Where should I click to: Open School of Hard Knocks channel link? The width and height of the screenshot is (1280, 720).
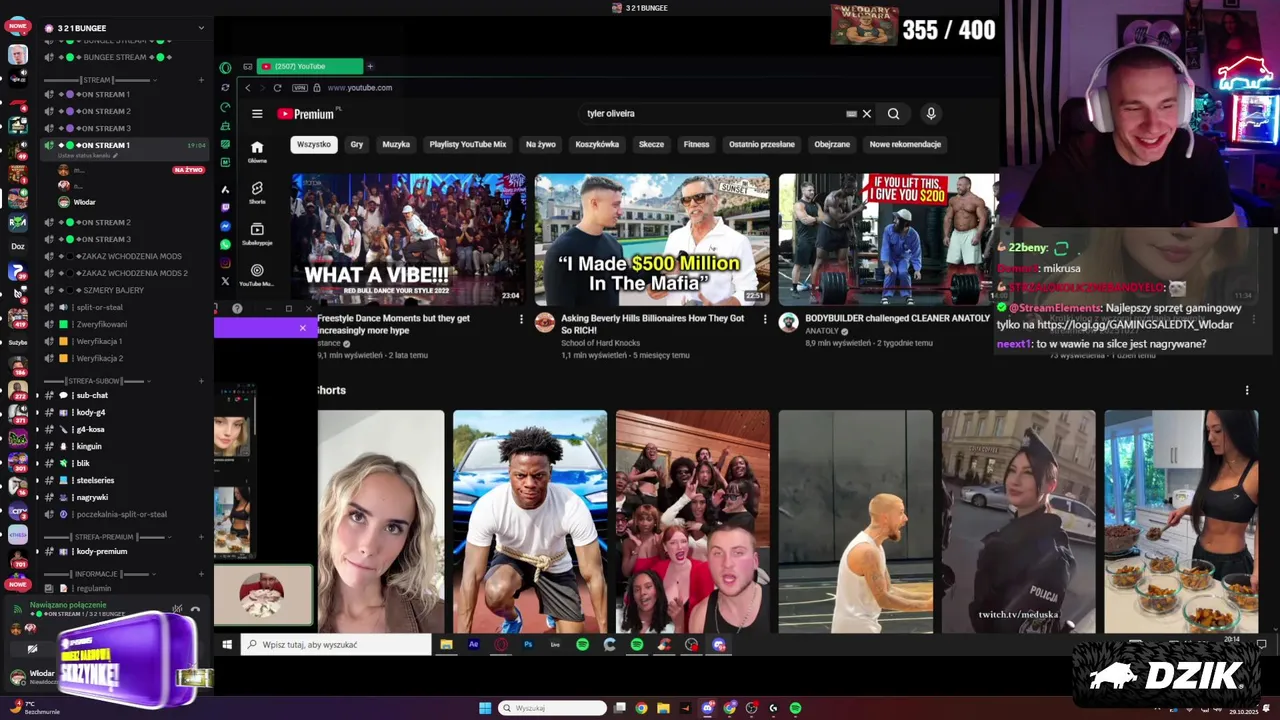click(x=600, y=343)
